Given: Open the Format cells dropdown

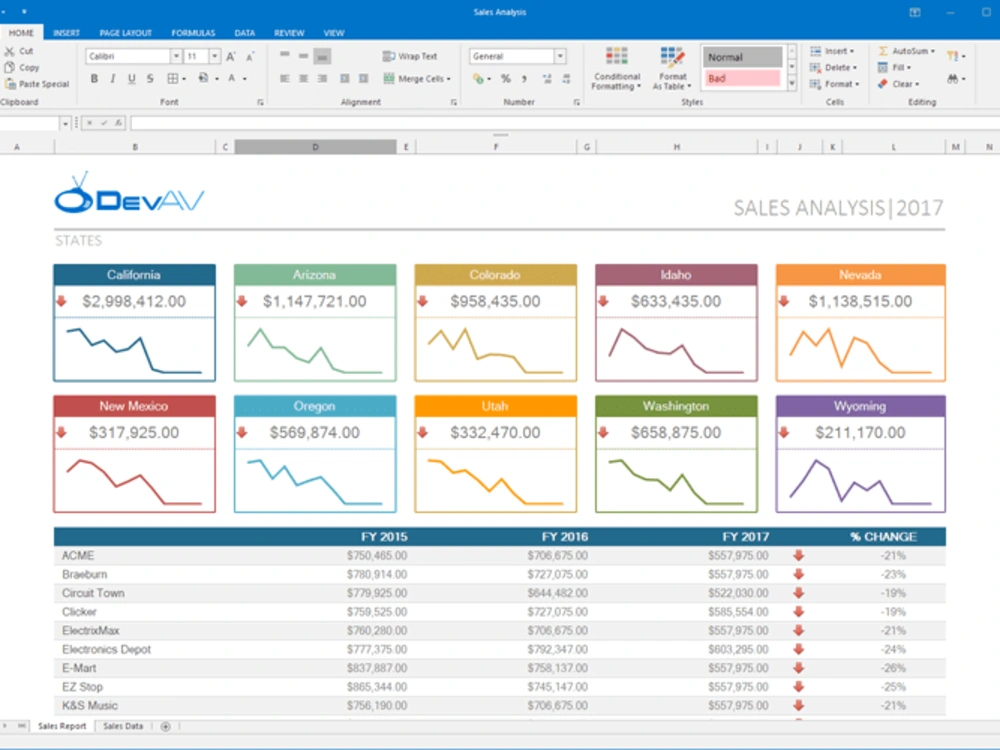Looking at the screenshot, I should pos(834,84).
